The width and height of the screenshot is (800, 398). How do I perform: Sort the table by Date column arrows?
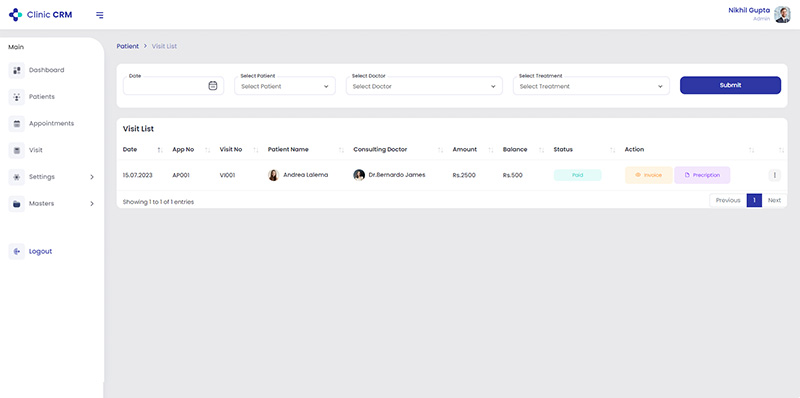tap(160, 150)
